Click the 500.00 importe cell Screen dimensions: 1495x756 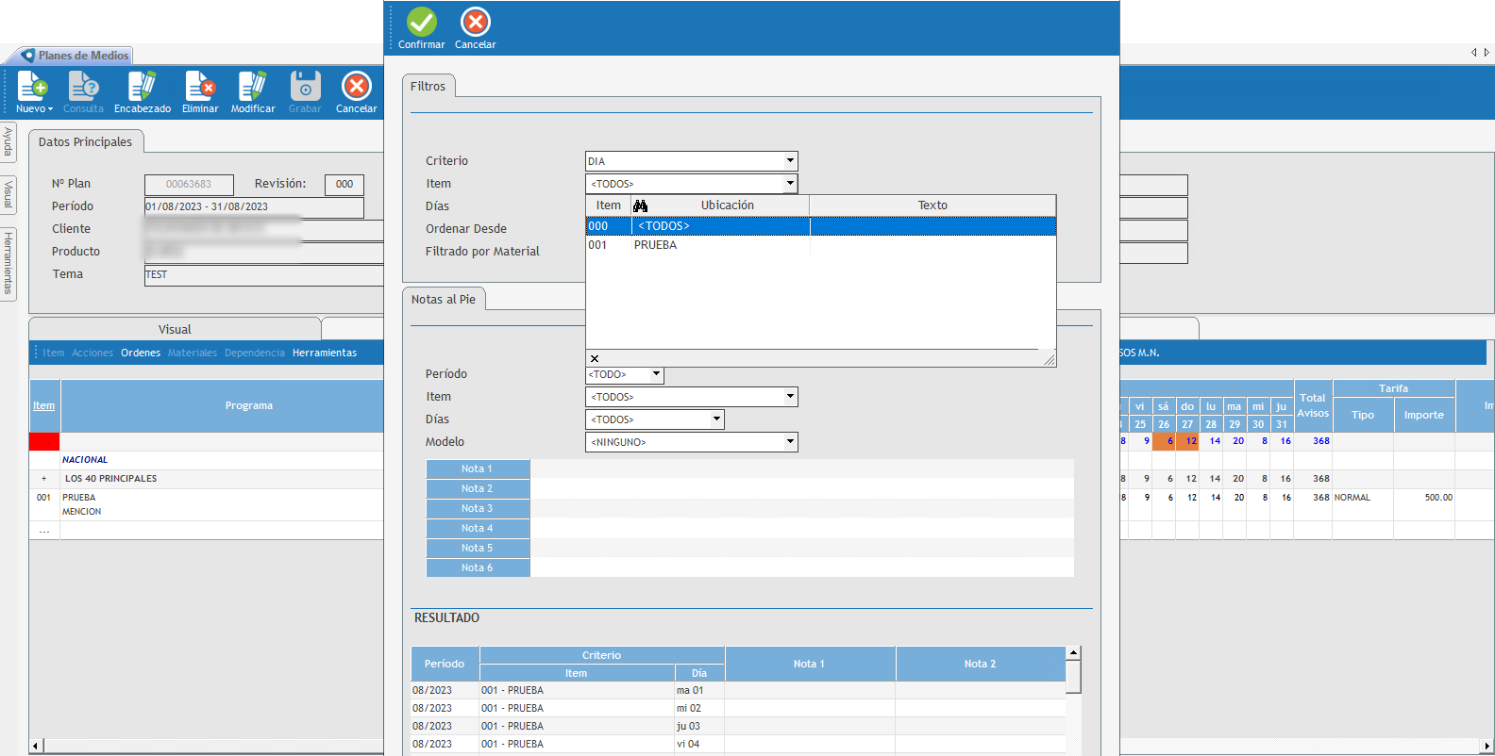[x=1424, y=497]
